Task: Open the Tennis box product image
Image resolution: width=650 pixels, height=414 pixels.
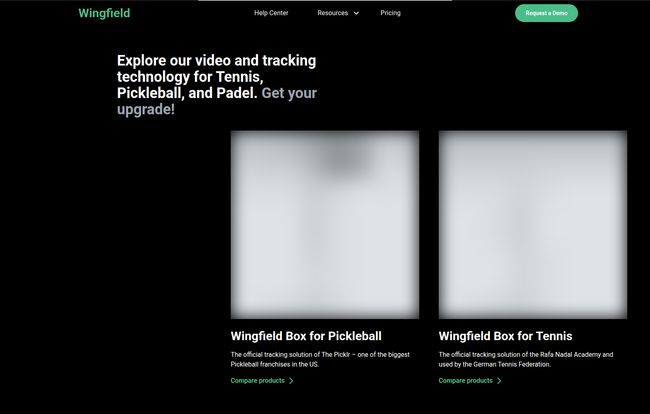Action: tap(532, 224)
